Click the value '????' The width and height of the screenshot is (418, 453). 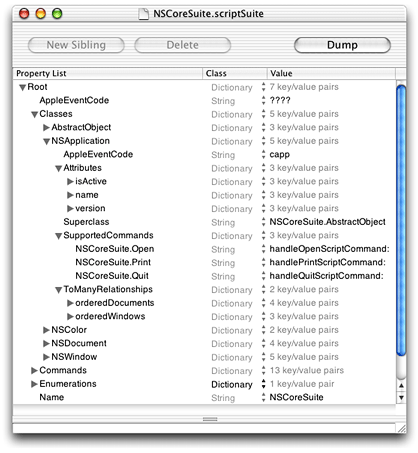[280, 100]
